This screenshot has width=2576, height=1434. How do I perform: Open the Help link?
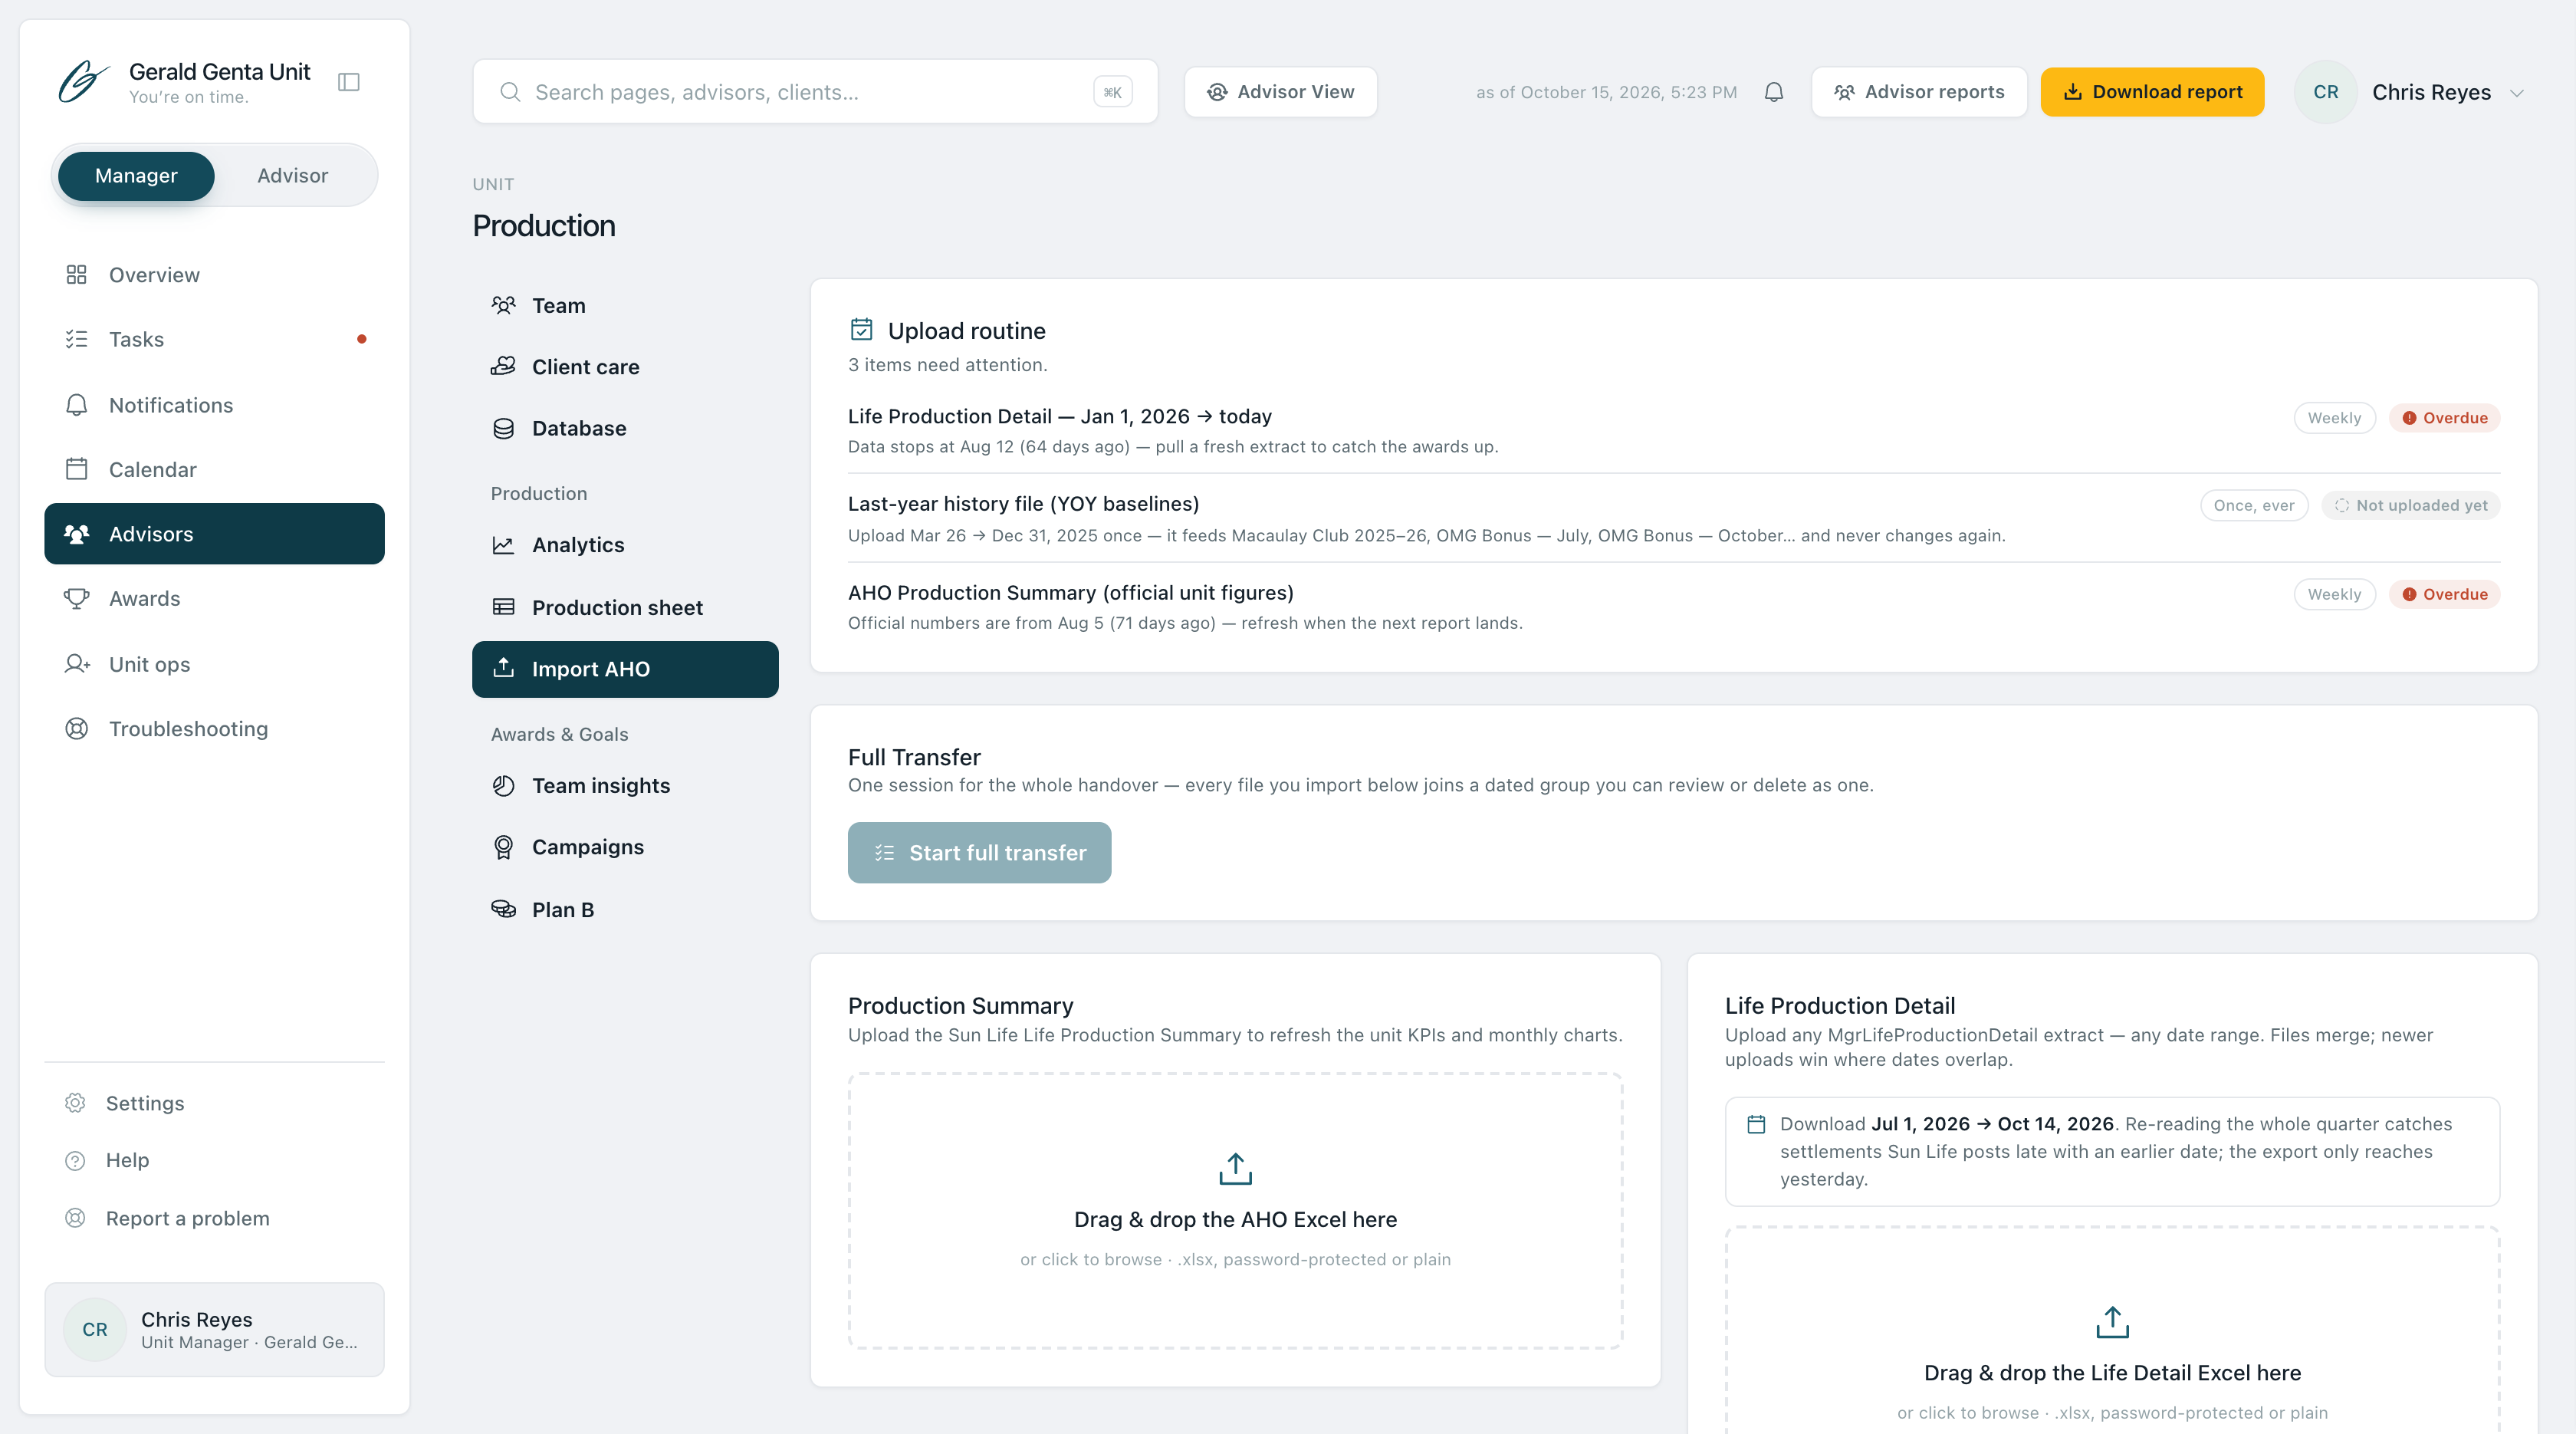[214, 1160]
